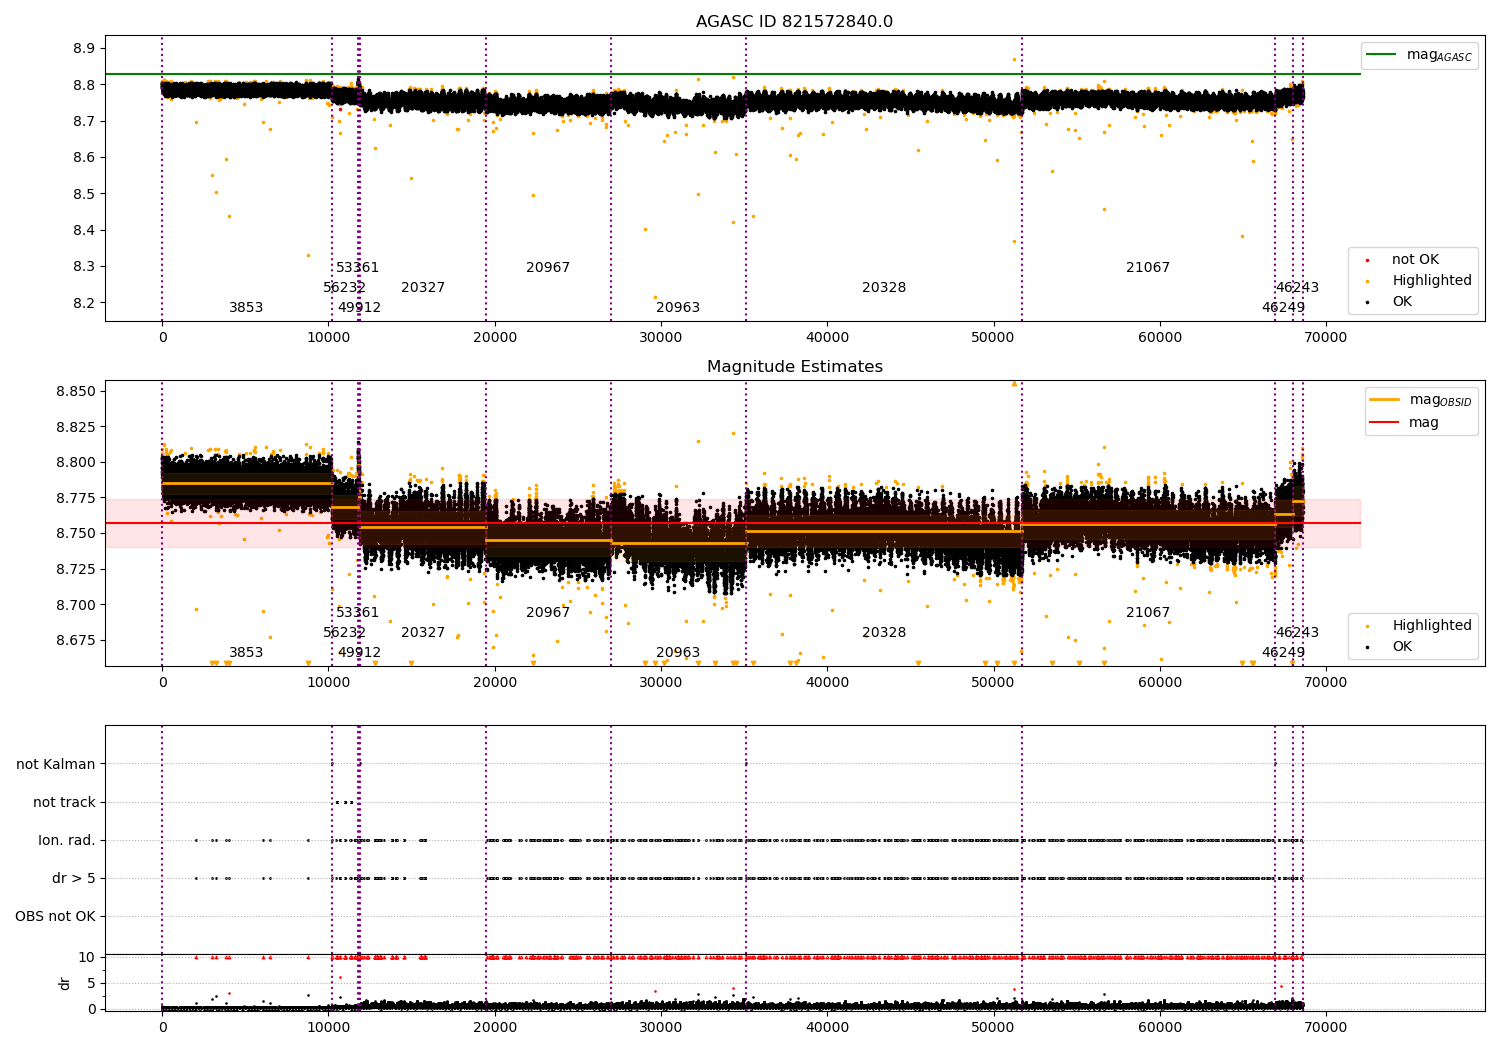Click the 50000 x-tick under the flags plot

pos(993,1026)
